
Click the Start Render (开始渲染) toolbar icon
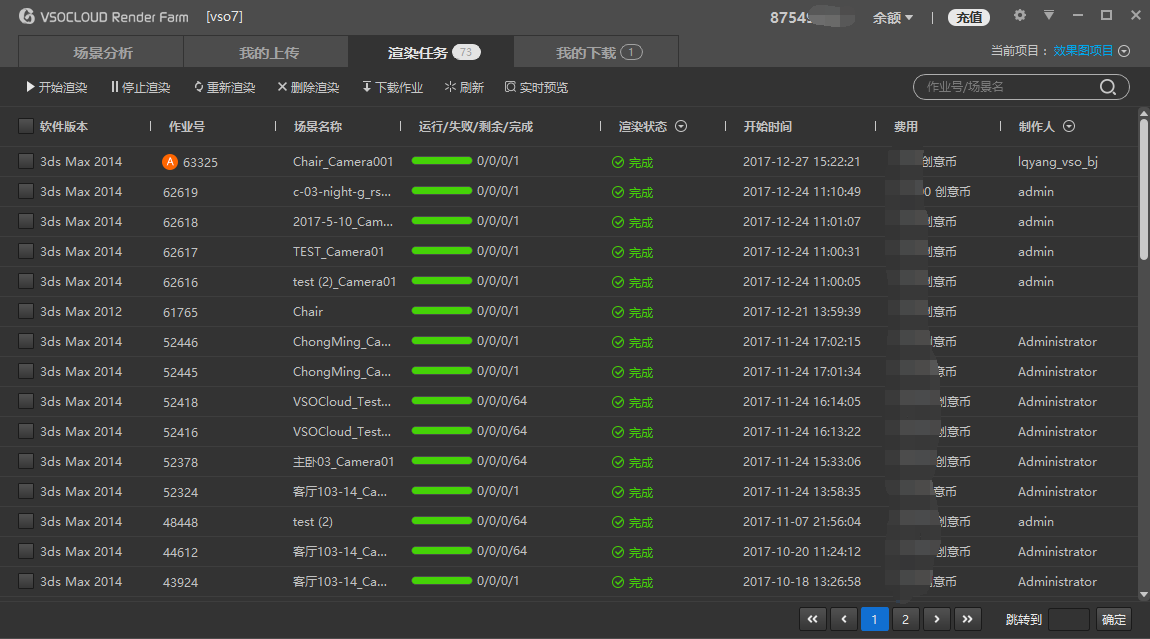pos(31,88)
